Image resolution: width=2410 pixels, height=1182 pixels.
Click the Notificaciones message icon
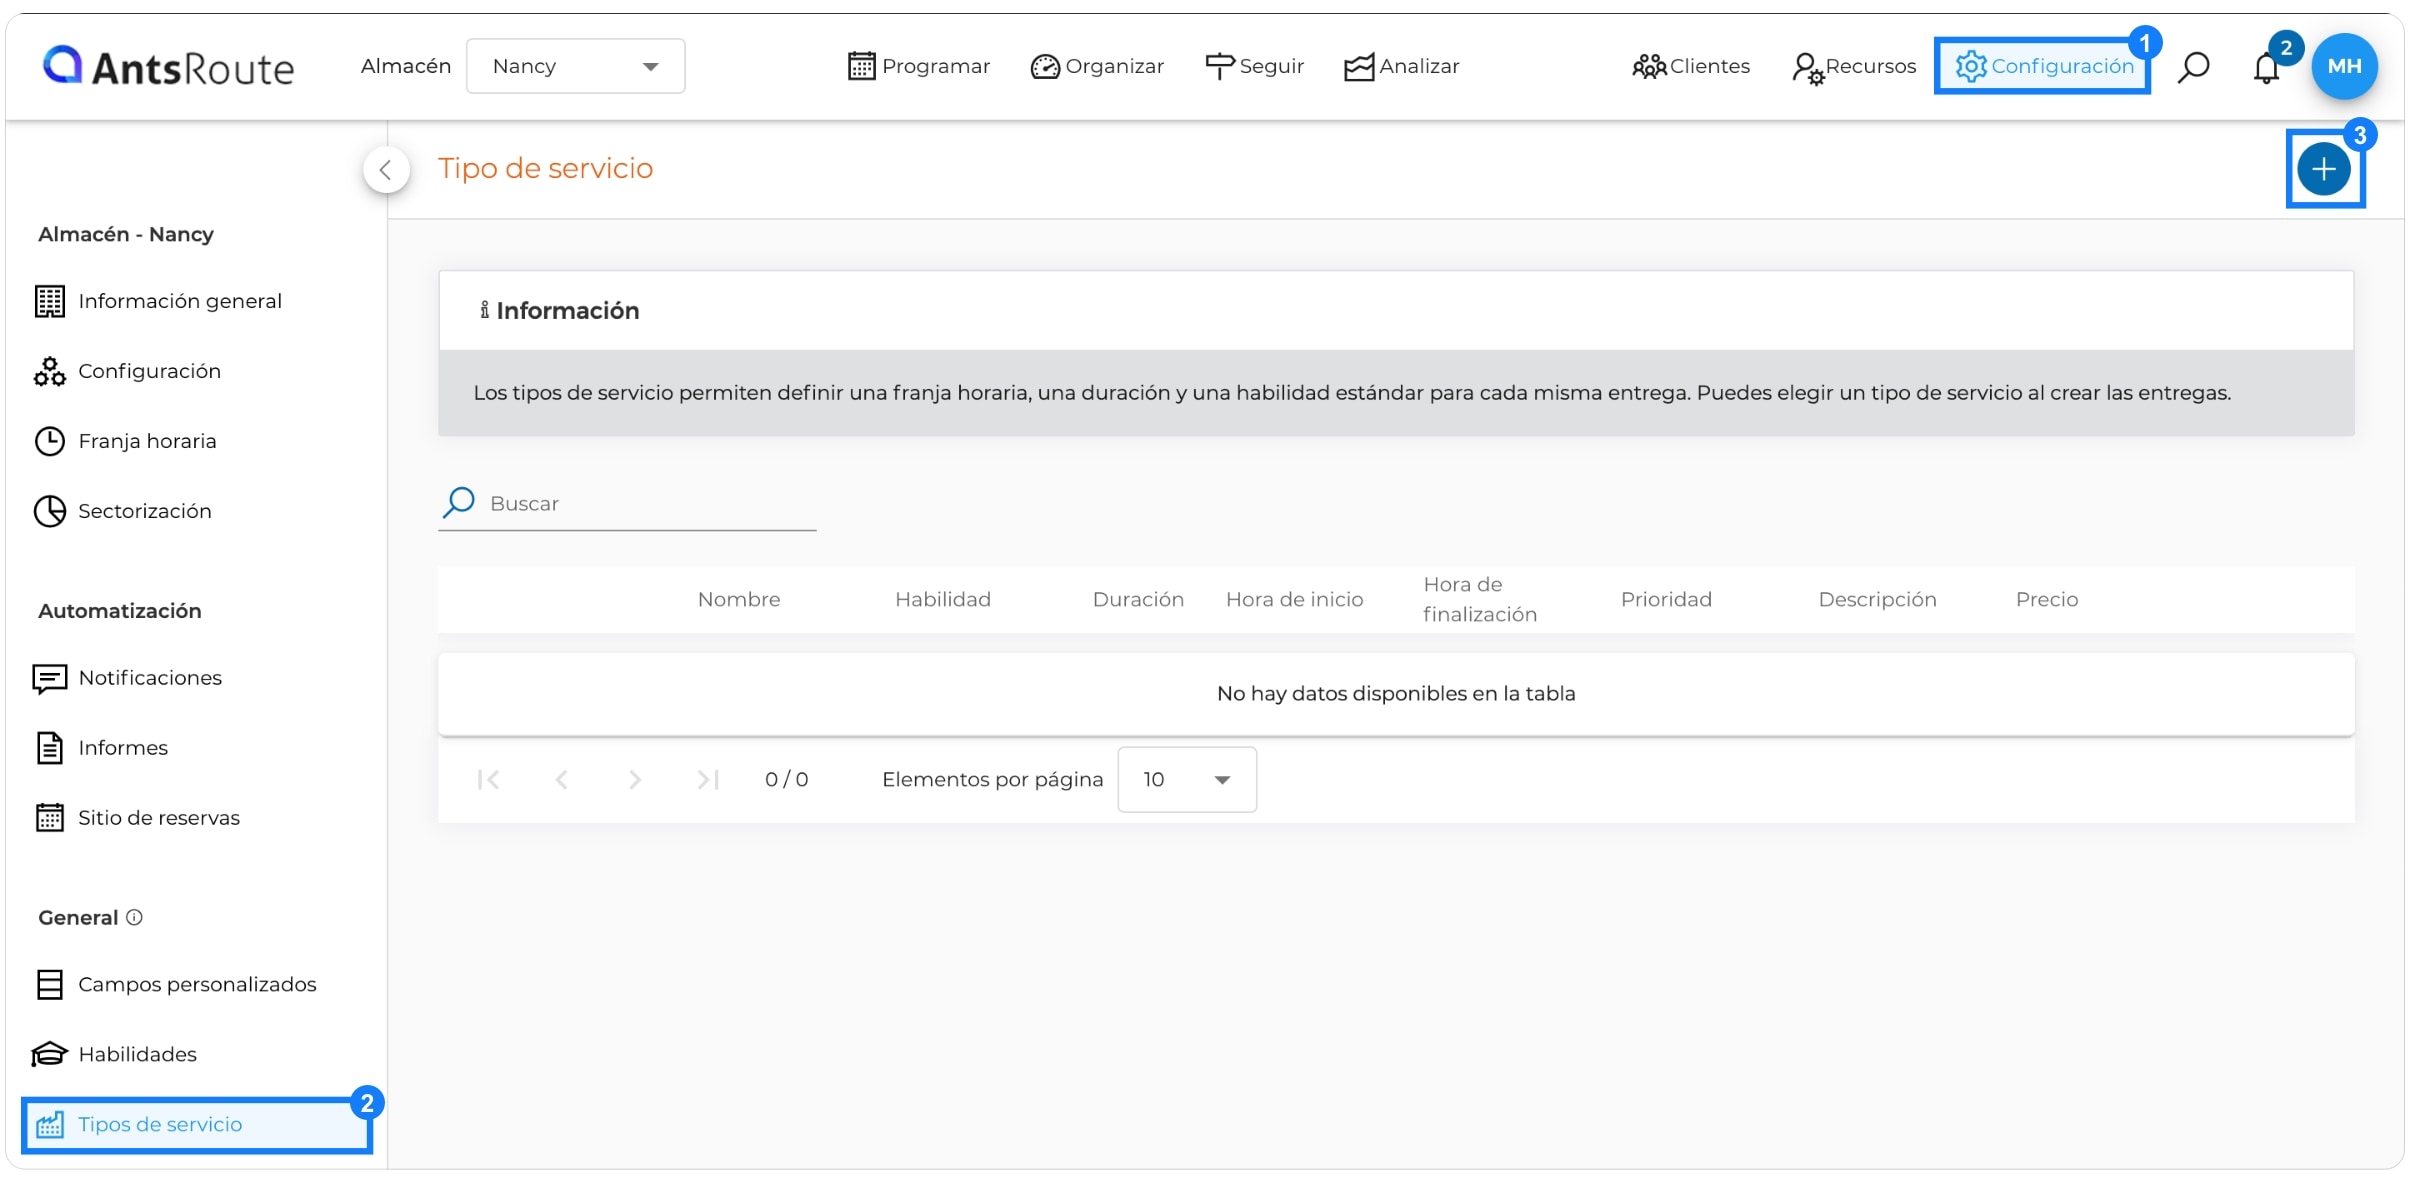point(50,679)
